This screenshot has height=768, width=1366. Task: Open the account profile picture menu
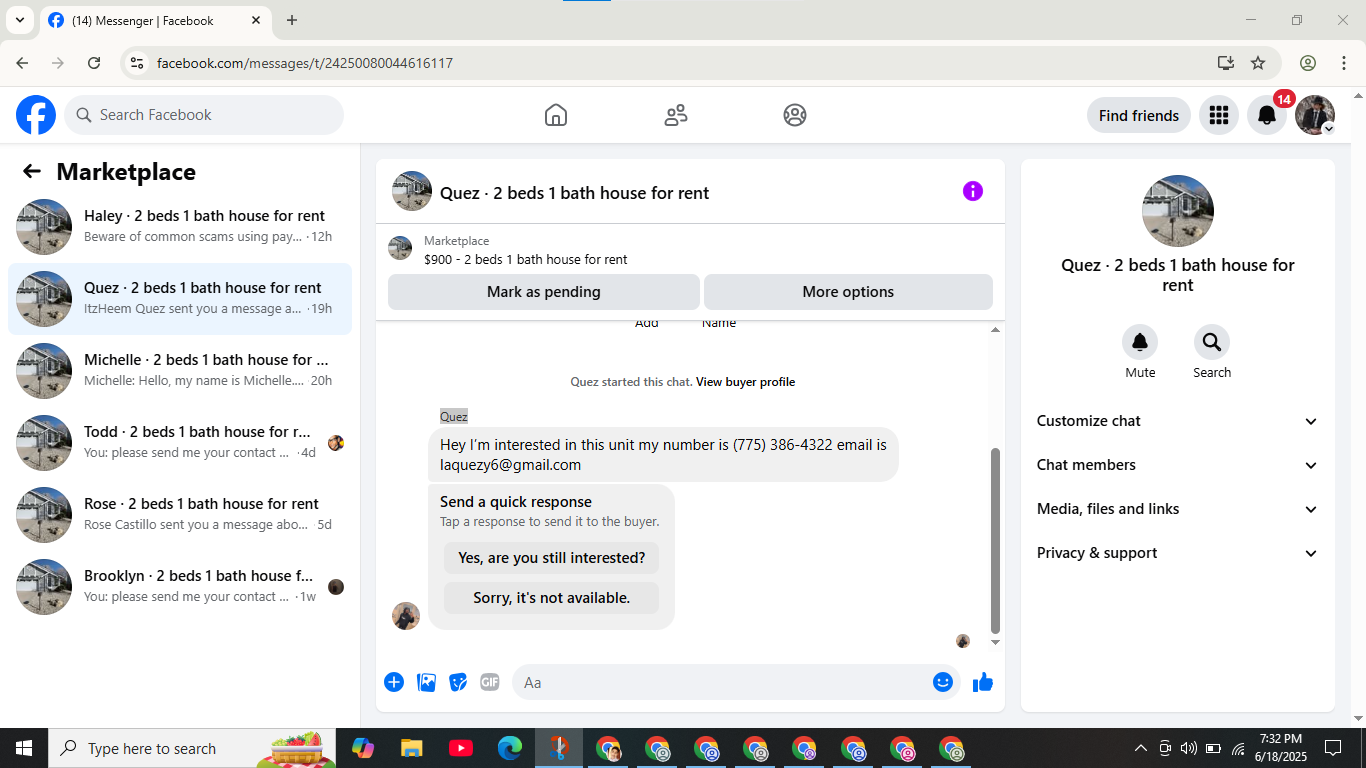(x=1315, y=115)
